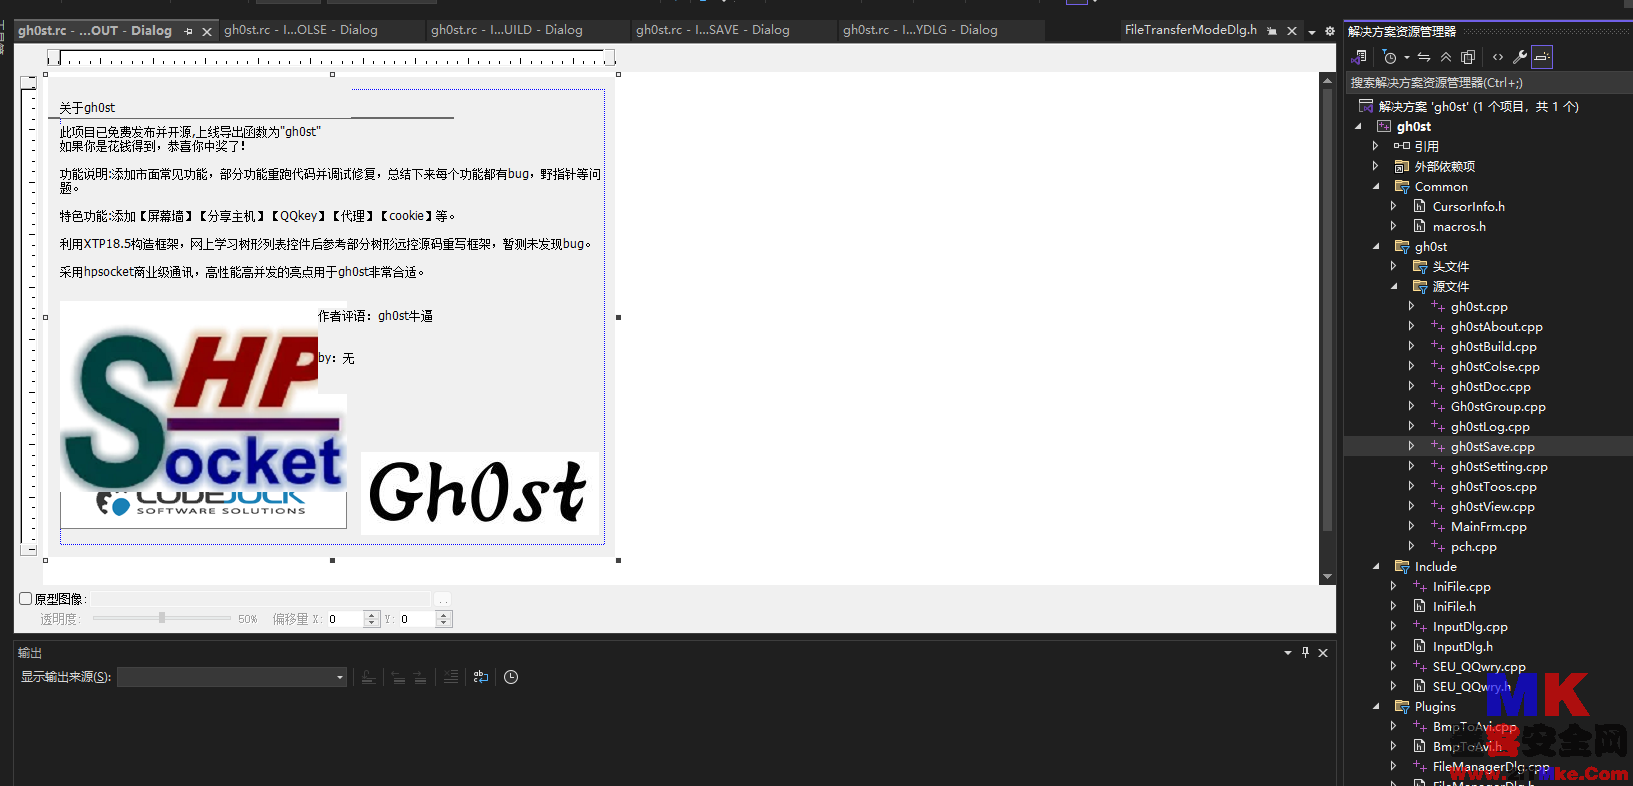Adjust the 透明度 slider

(162, 618)
